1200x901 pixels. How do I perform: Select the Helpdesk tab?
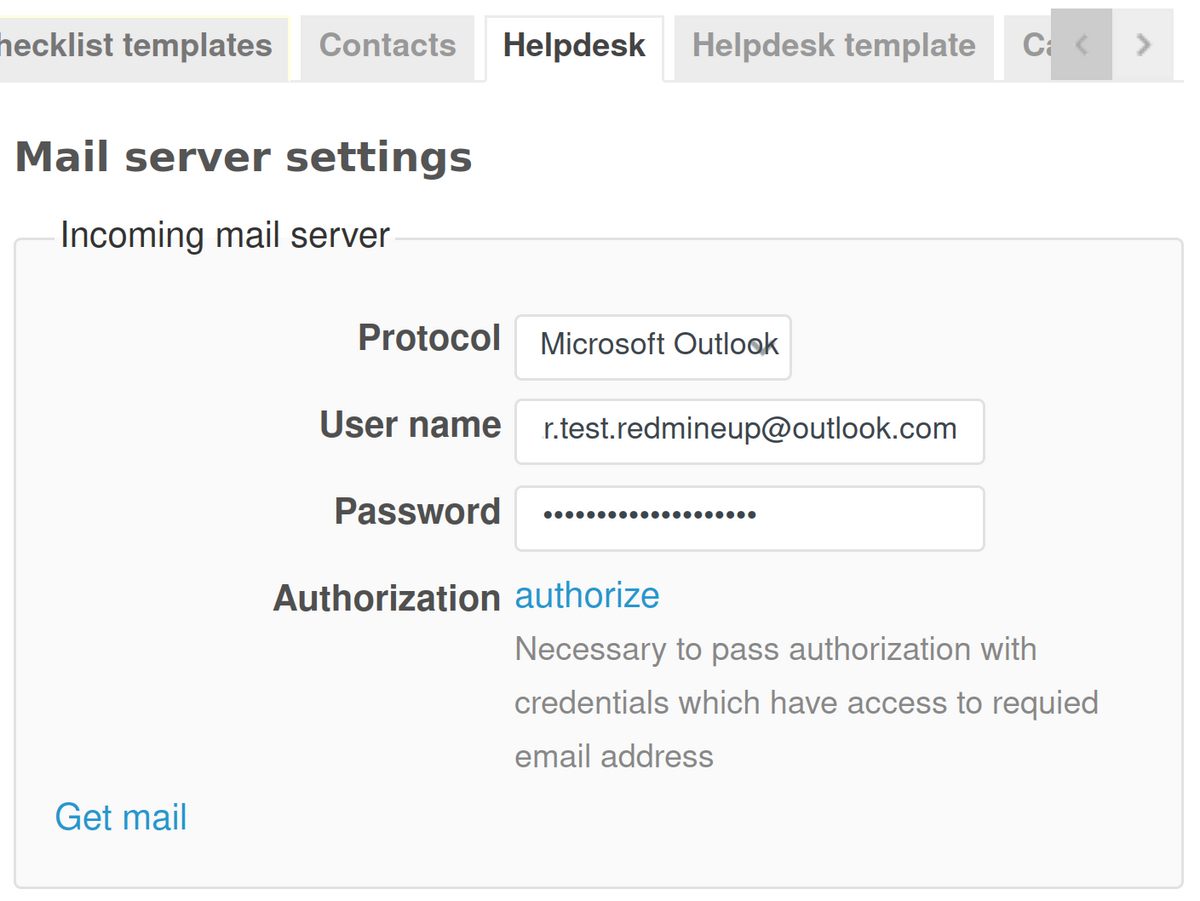[574, 46]
